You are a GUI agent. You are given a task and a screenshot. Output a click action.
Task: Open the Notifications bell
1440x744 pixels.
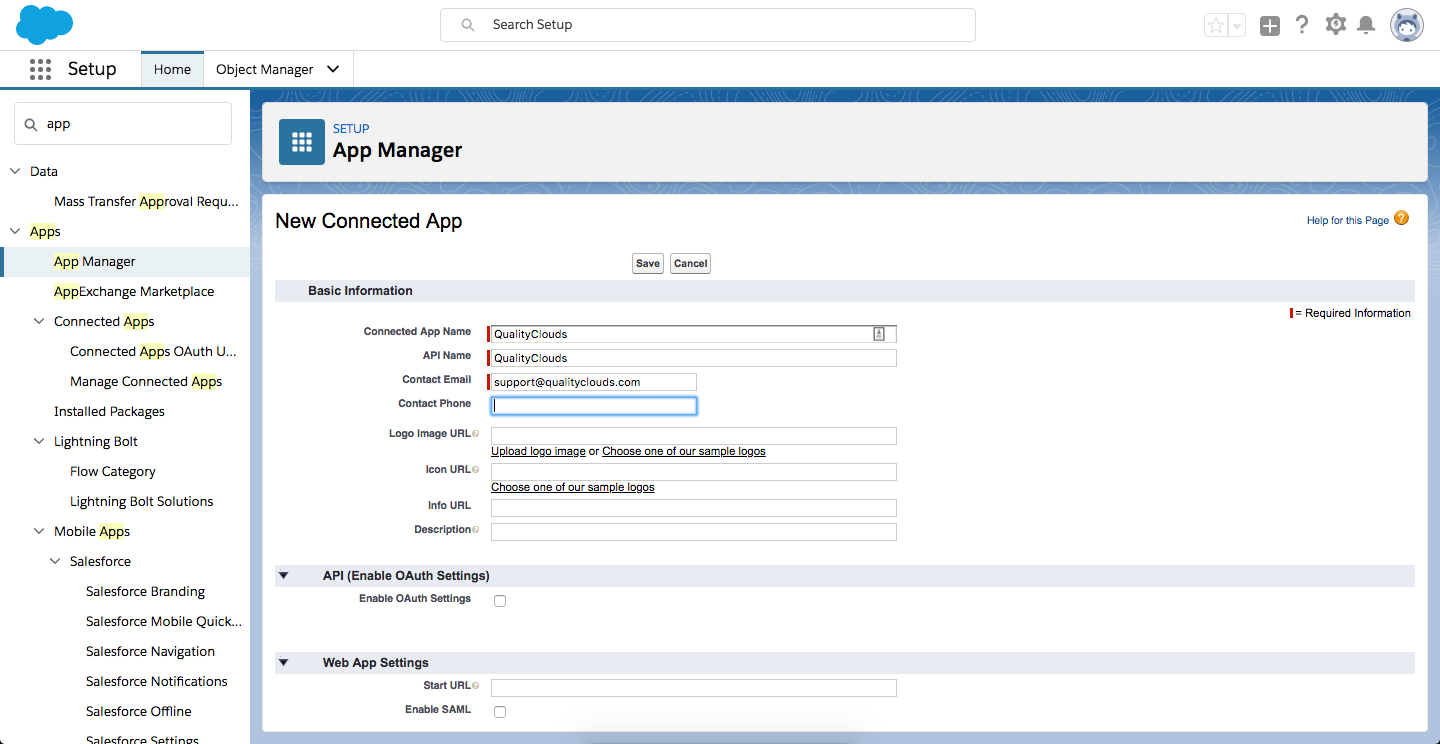tap(1366, 25)
